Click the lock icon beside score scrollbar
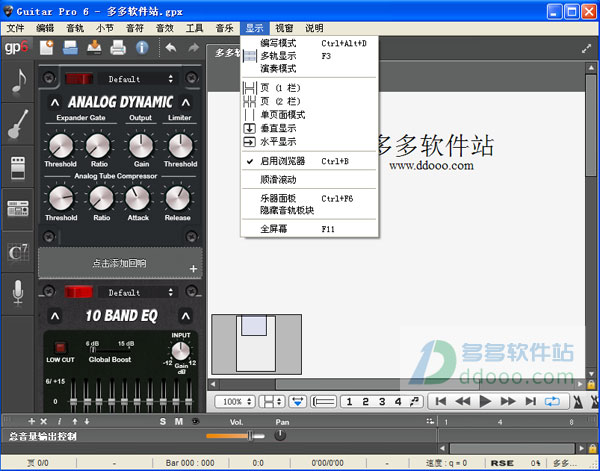 click(591, 384)
